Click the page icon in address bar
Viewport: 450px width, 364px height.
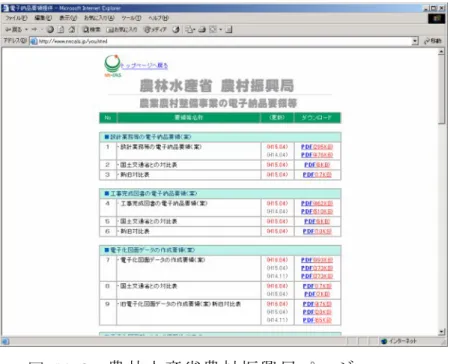pyautogui.click(x=33, y=41)
